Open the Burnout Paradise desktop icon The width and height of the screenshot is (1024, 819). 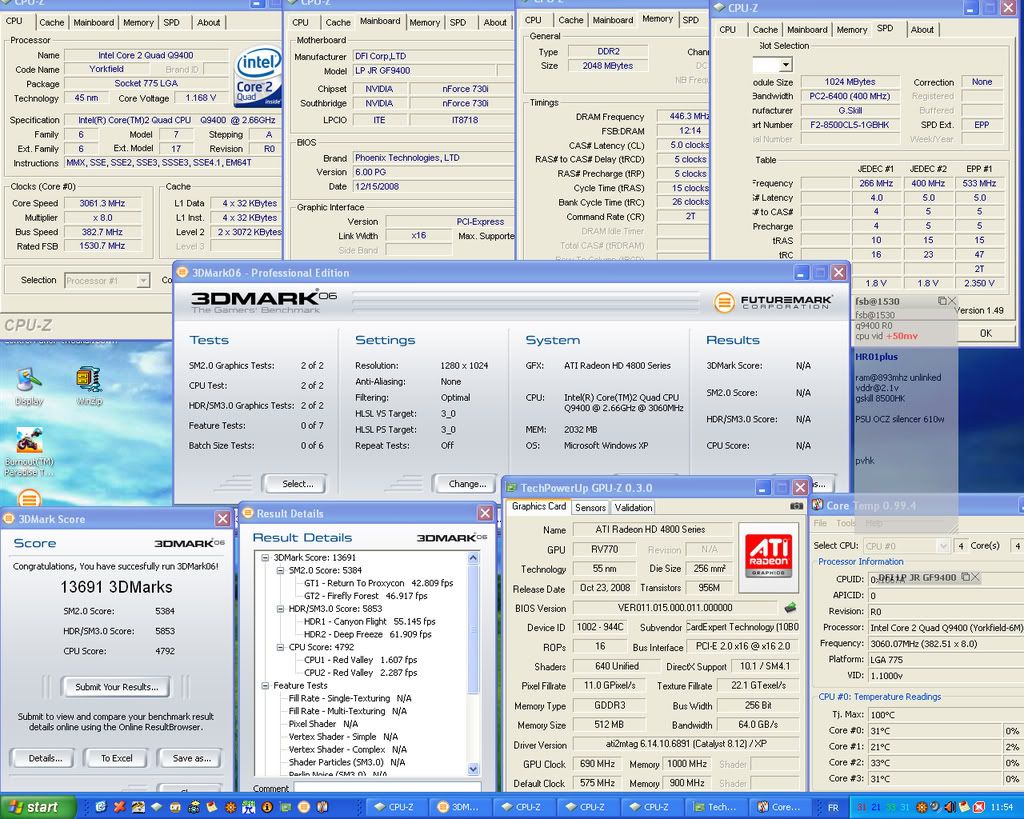(x=29, y=441)
